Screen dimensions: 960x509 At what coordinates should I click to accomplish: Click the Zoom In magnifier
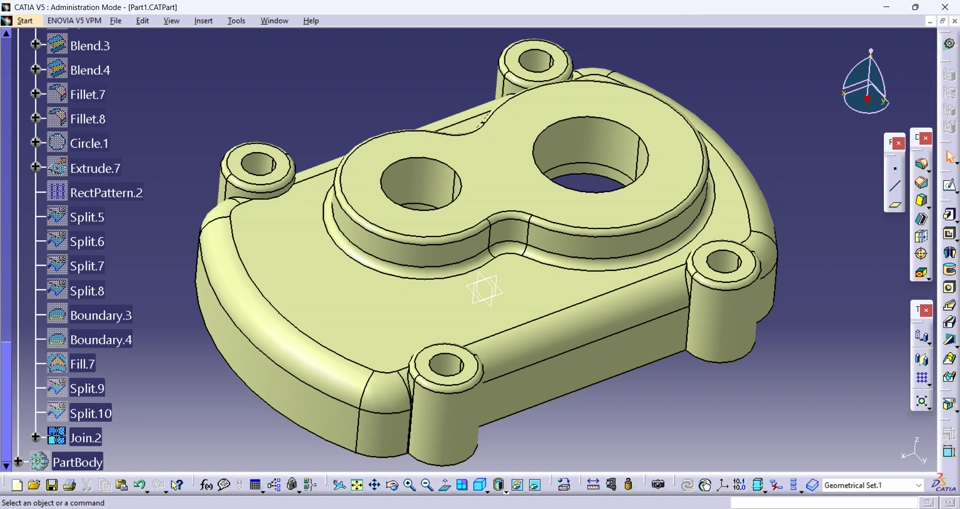[409, 485]
